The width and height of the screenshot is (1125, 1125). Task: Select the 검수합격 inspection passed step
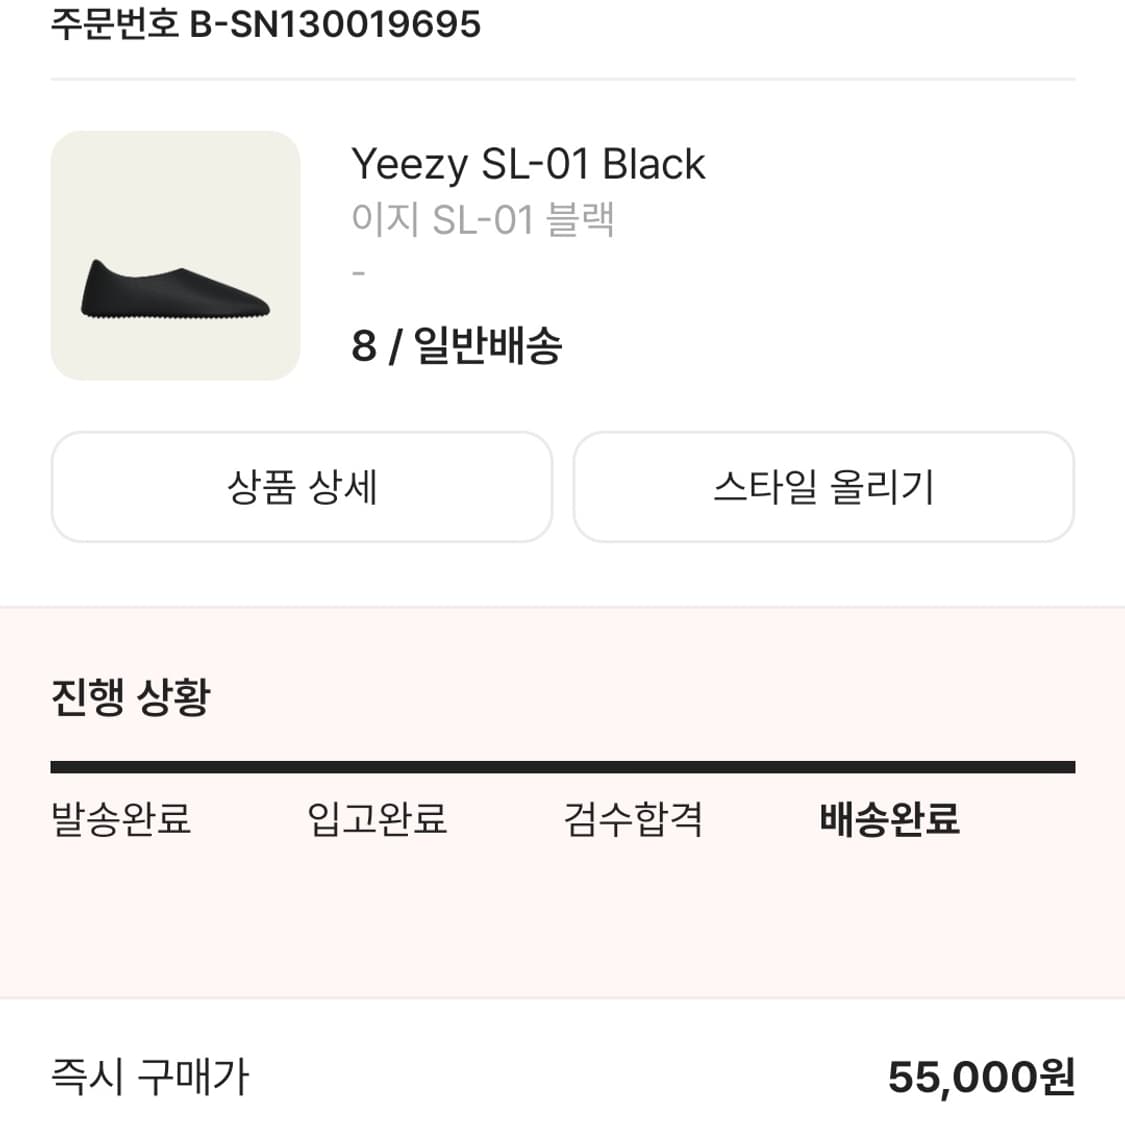point(633,819)
